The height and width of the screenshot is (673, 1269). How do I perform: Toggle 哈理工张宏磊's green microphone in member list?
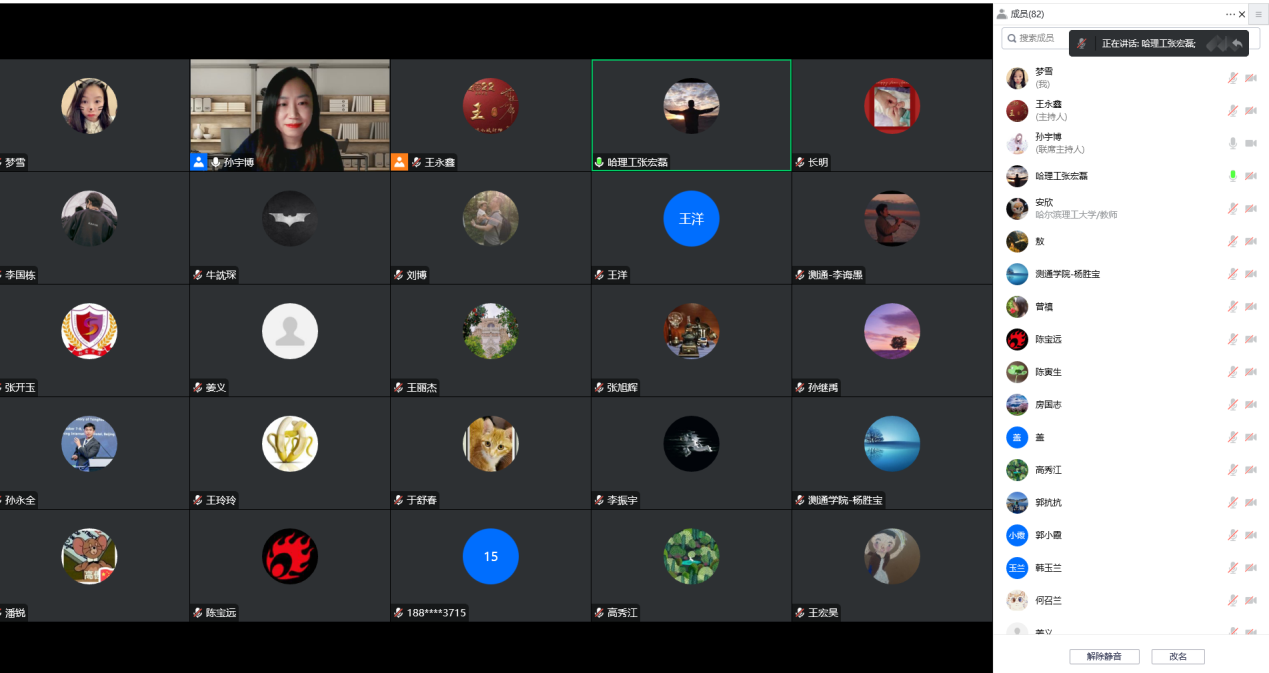[x=1232, y=176]
